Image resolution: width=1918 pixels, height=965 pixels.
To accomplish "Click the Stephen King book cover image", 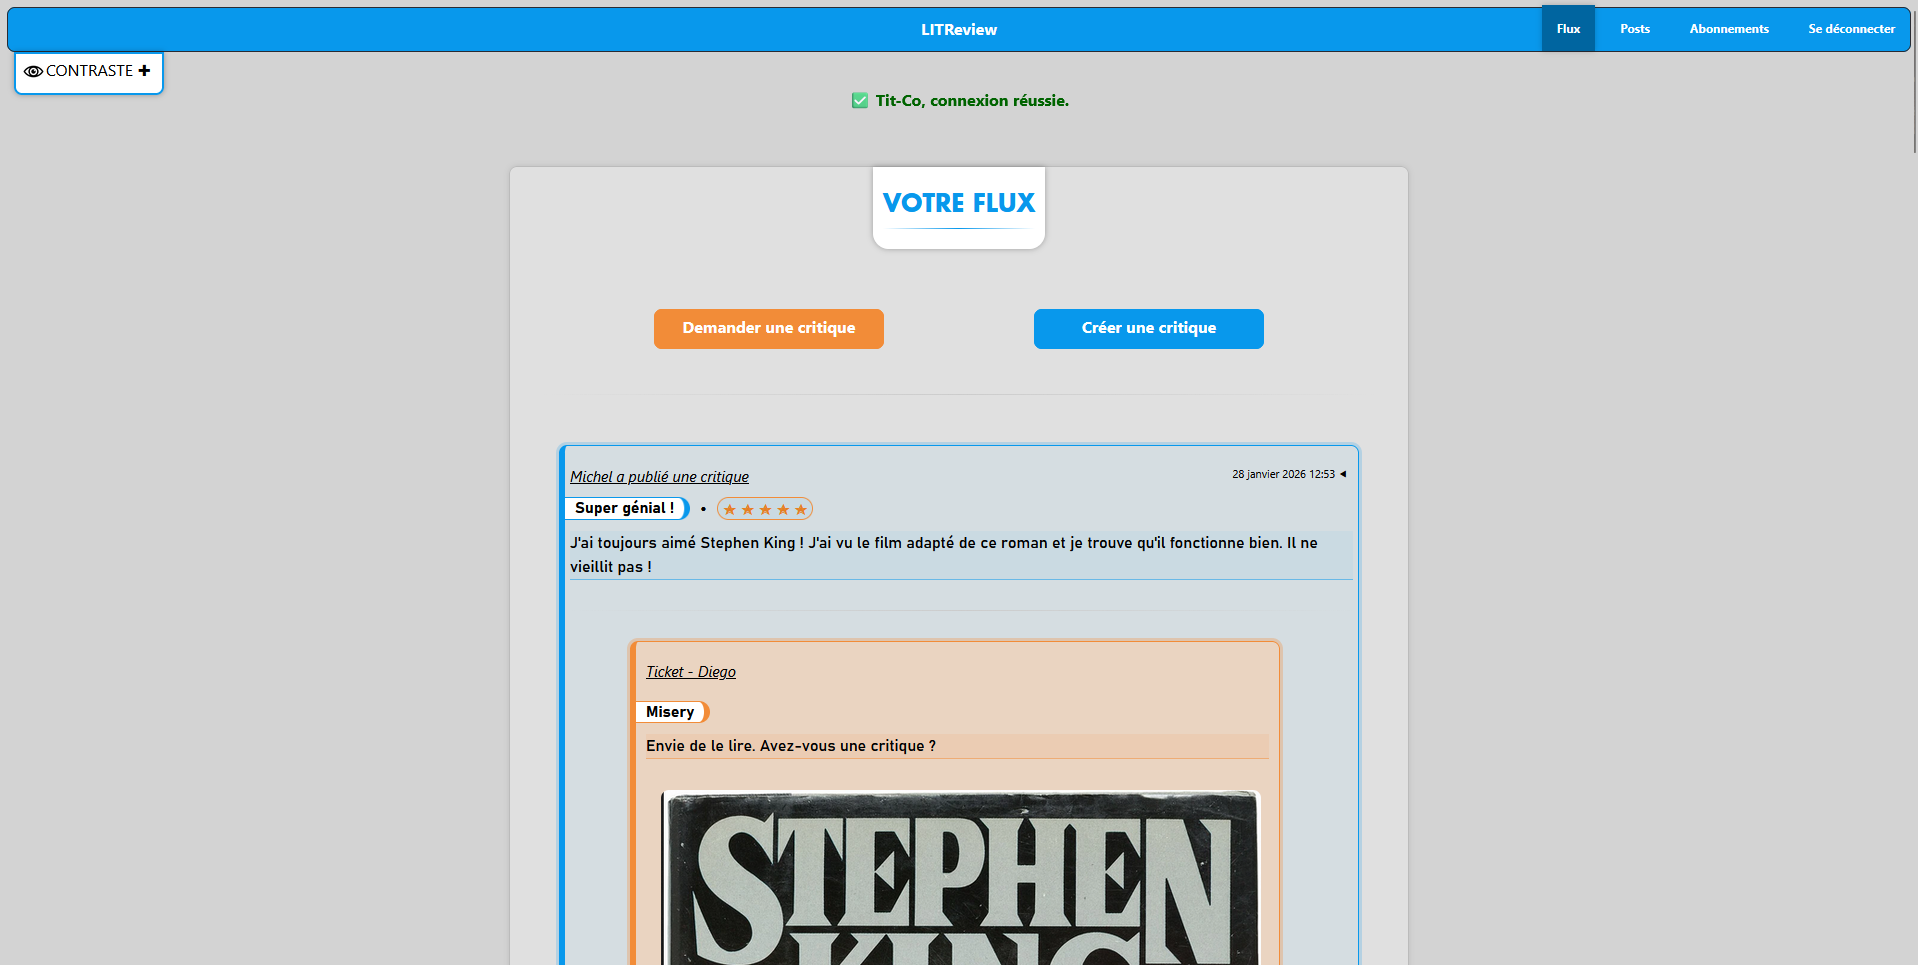I will coord(960,880).
